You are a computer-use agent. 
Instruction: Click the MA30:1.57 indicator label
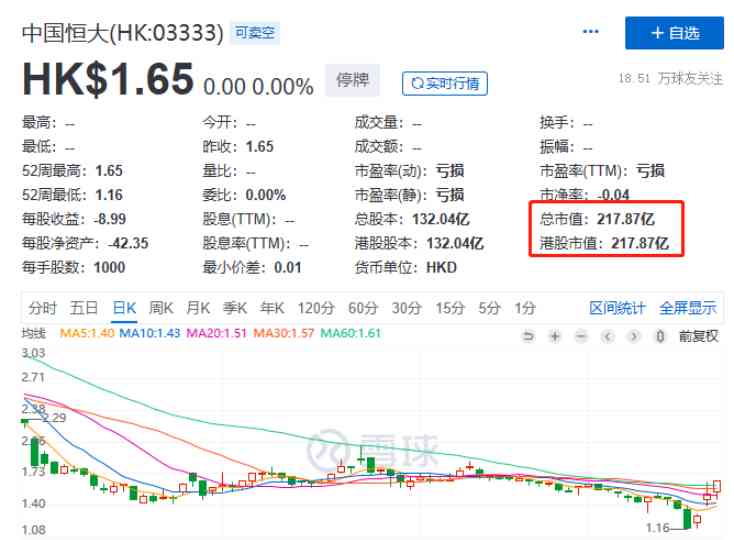[284, 333]
